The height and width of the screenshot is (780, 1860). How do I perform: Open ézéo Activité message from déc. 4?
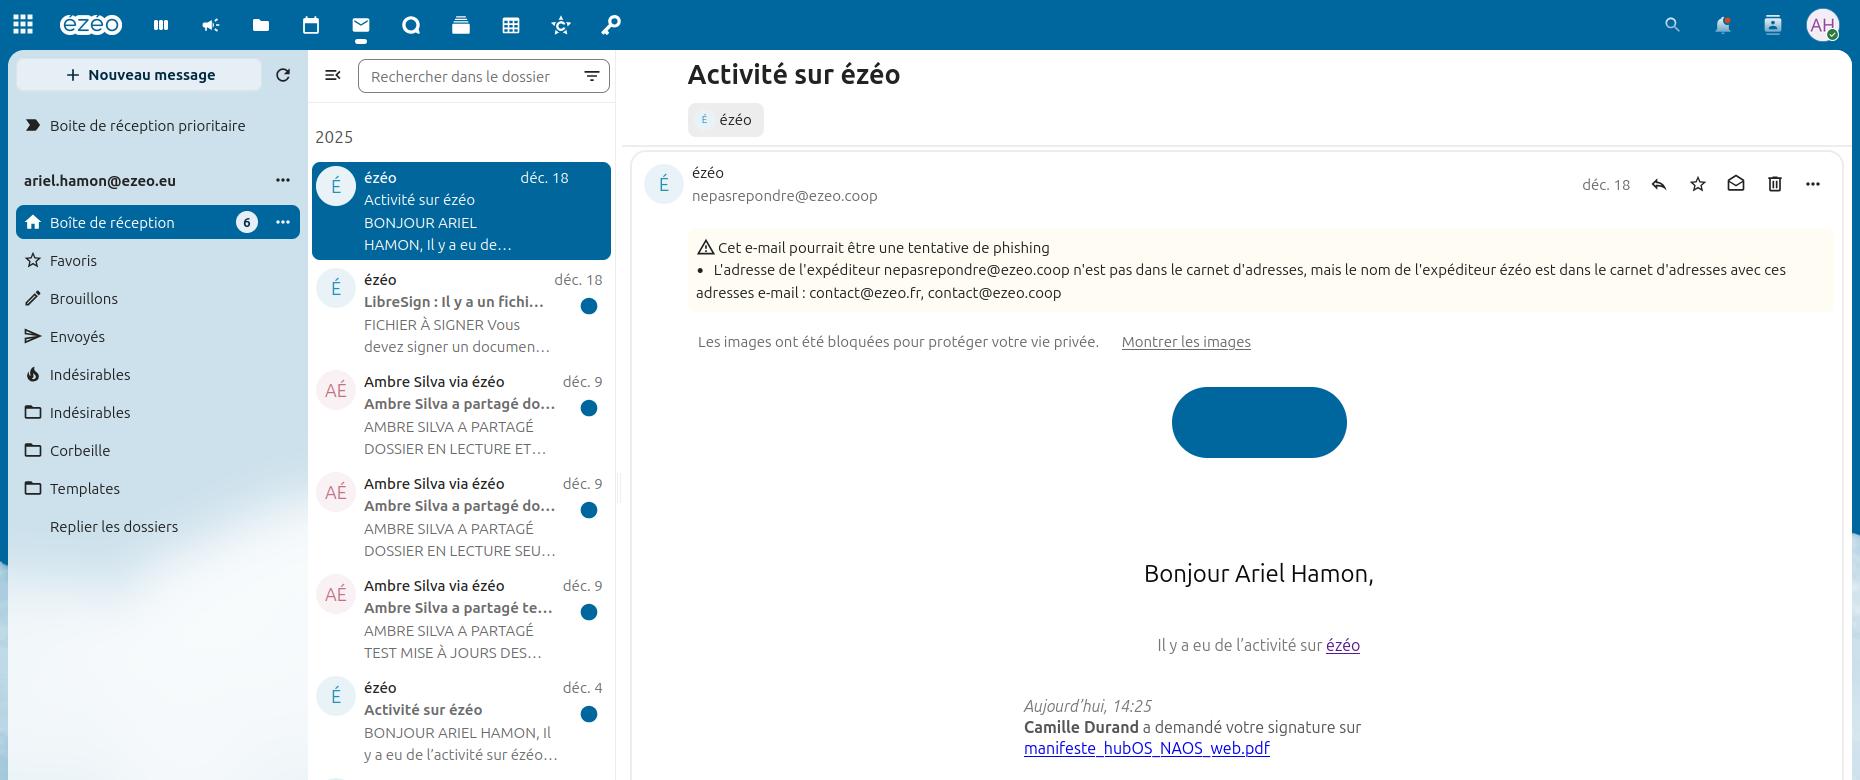point(461,721)
